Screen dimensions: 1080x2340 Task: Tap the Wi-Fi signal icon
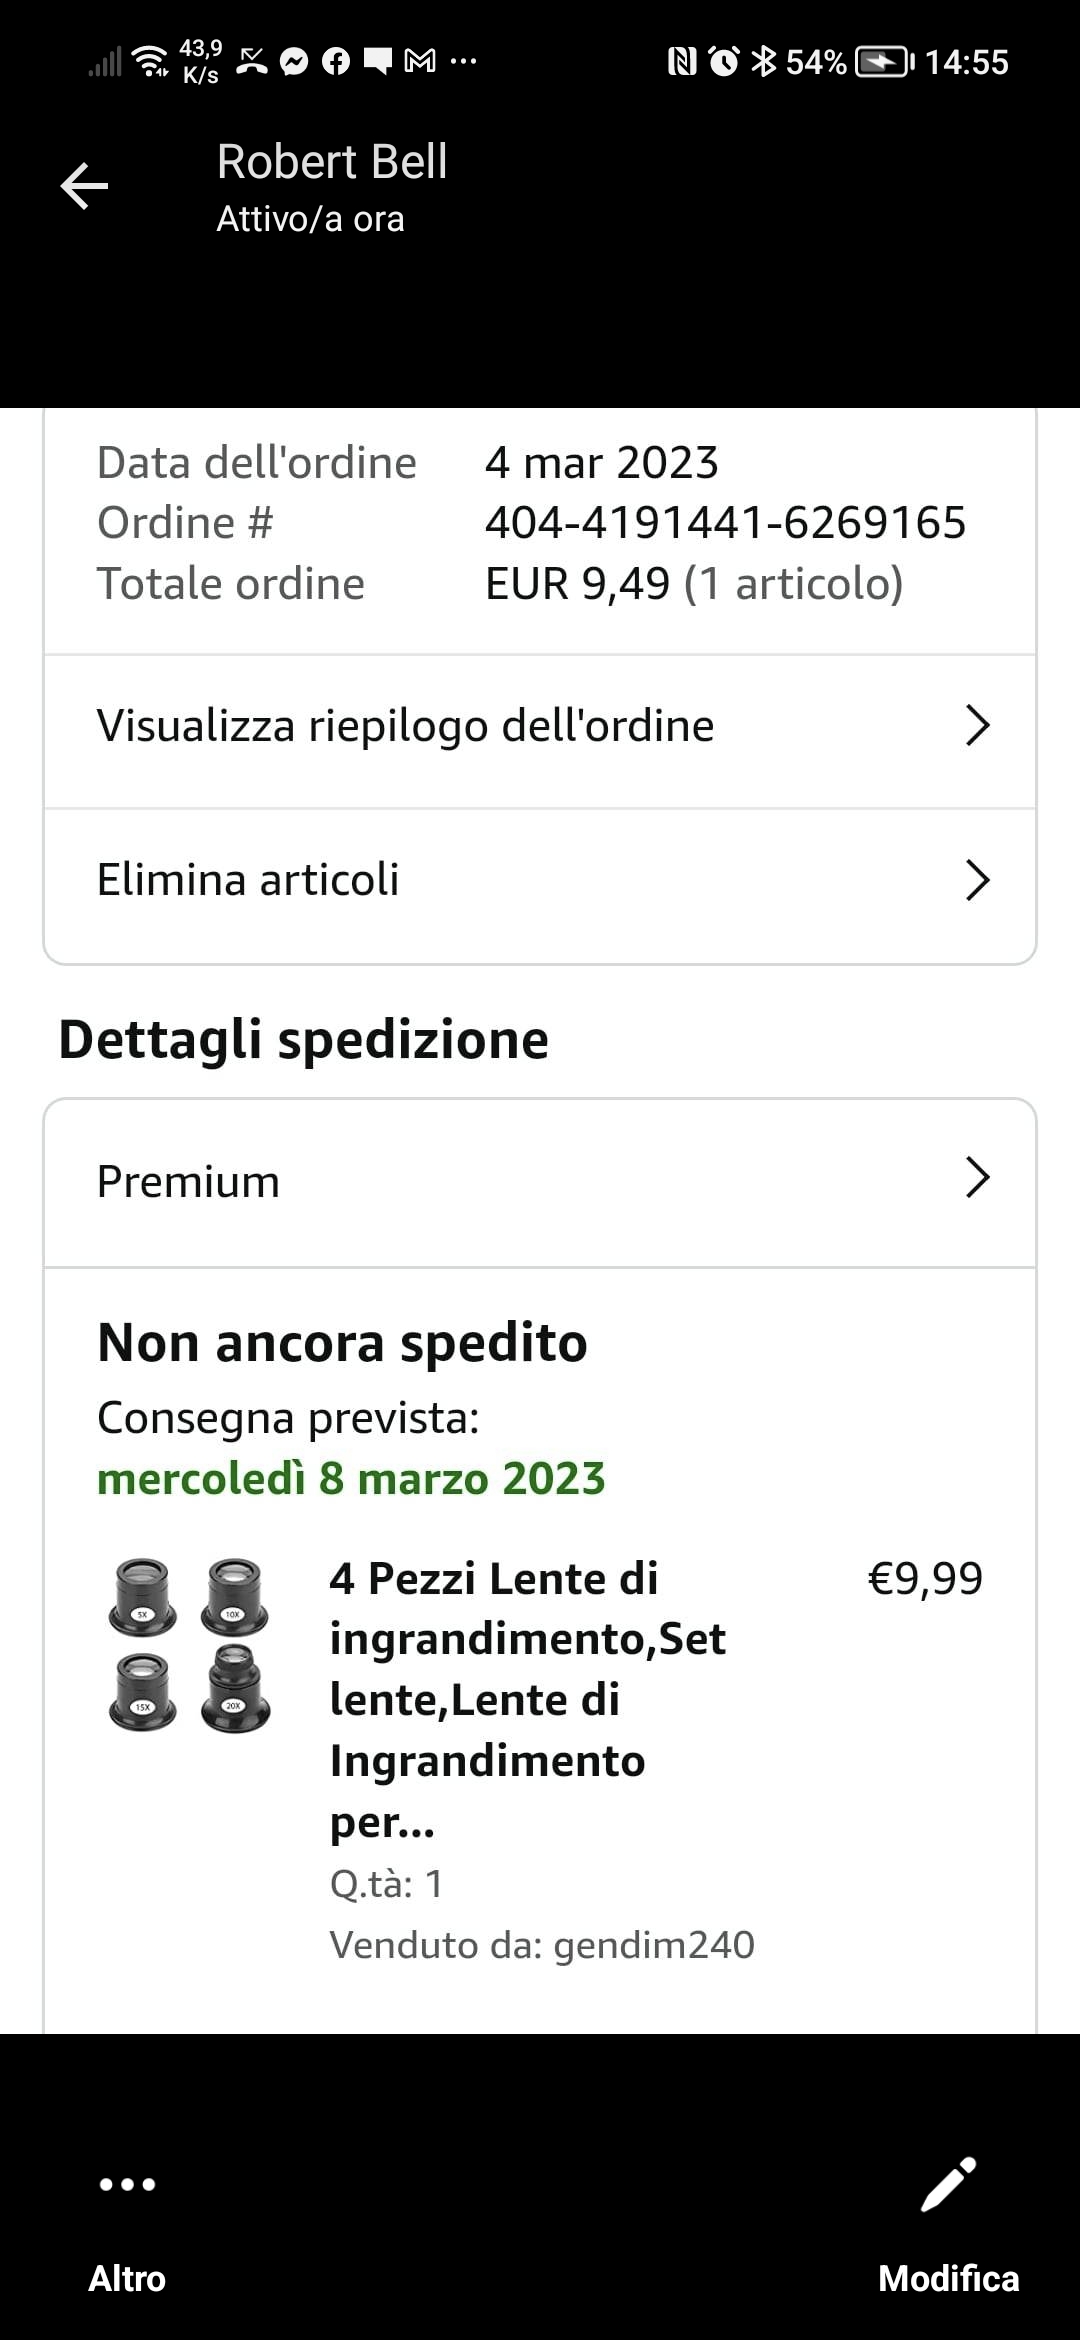151,62
